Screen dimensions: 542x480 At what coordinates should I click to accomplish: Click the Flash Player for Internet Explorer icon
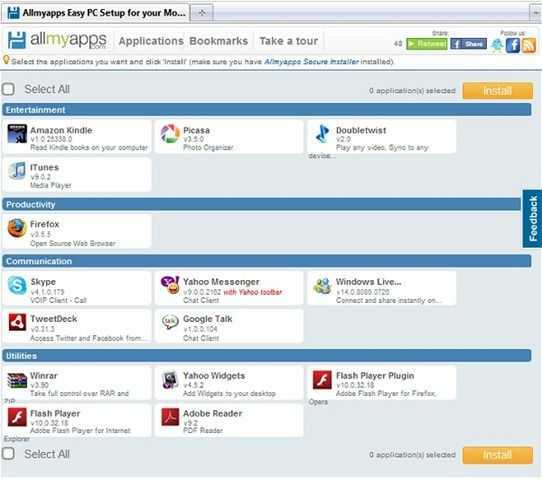click(17, 417)
